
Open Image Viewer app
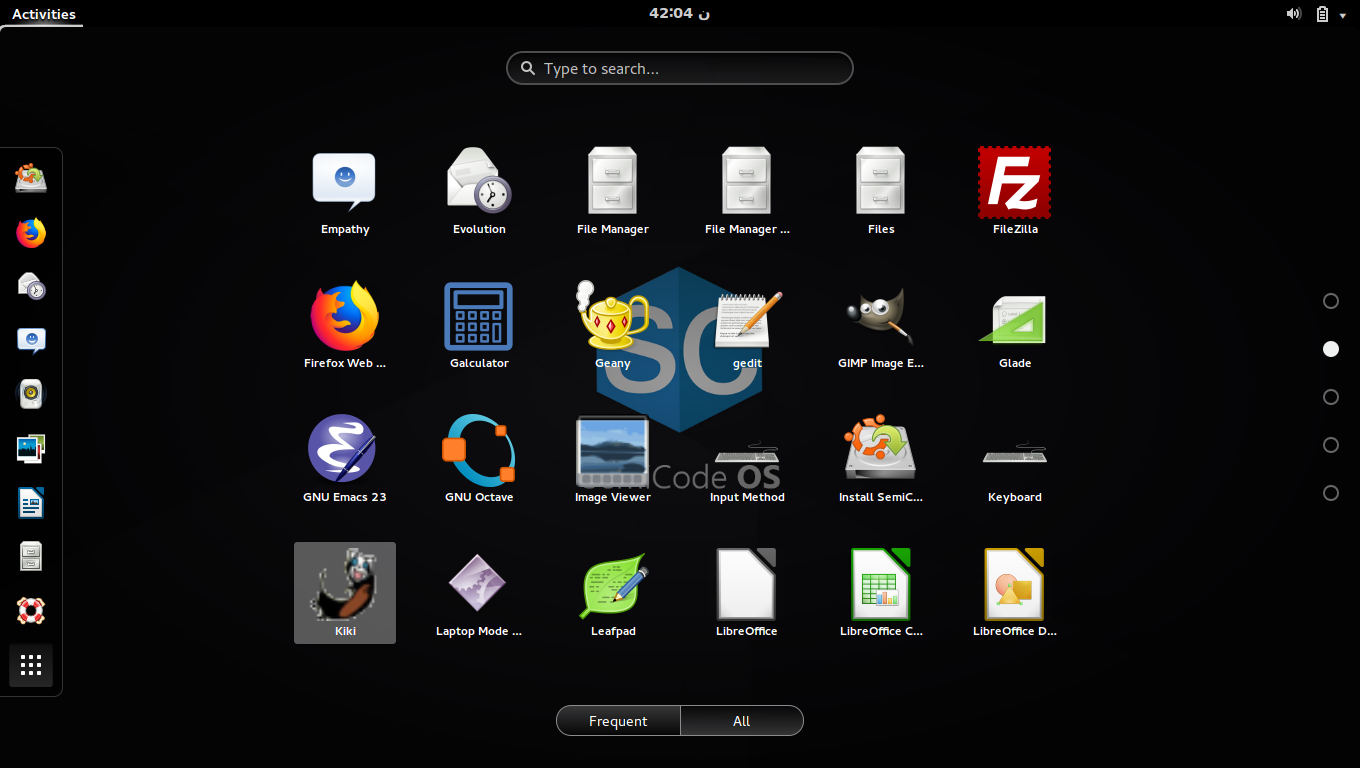tap(613, 459)
